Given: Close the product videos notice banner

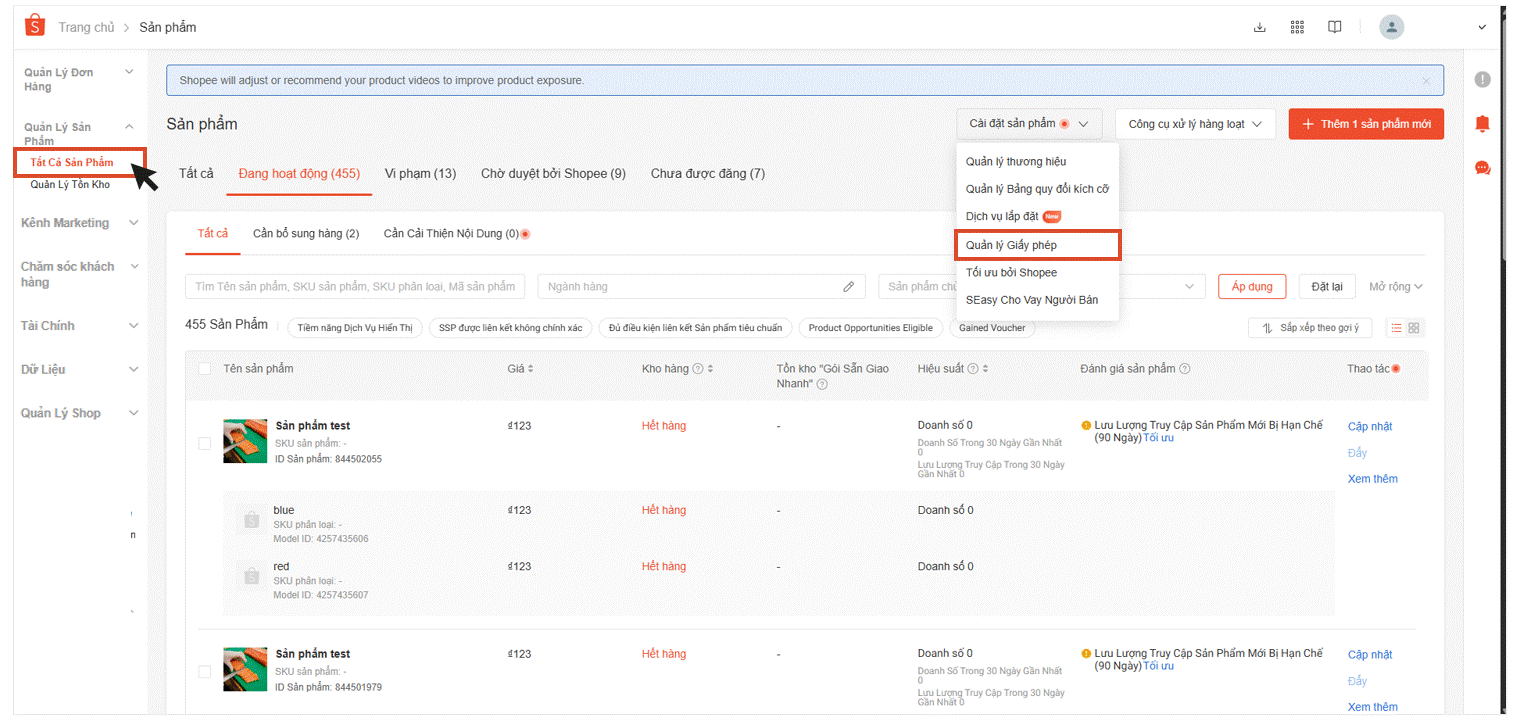Looking at the screenshot, I should click(1426, 81).
